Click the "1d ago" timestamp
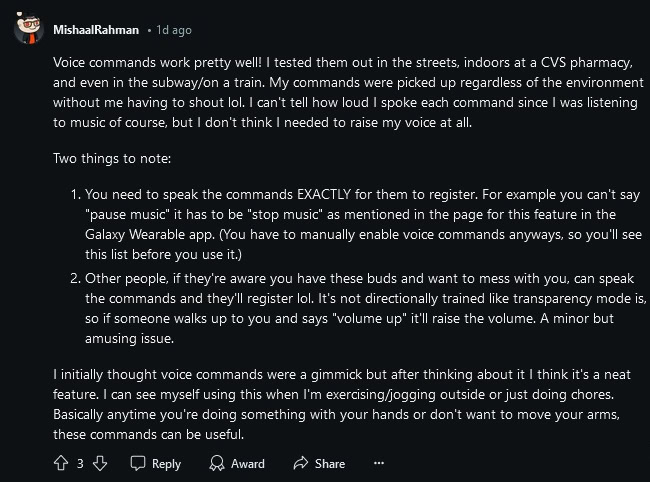The width and height of the screenshot is (650, 482). pyautogui.click(x=174, y=30)
